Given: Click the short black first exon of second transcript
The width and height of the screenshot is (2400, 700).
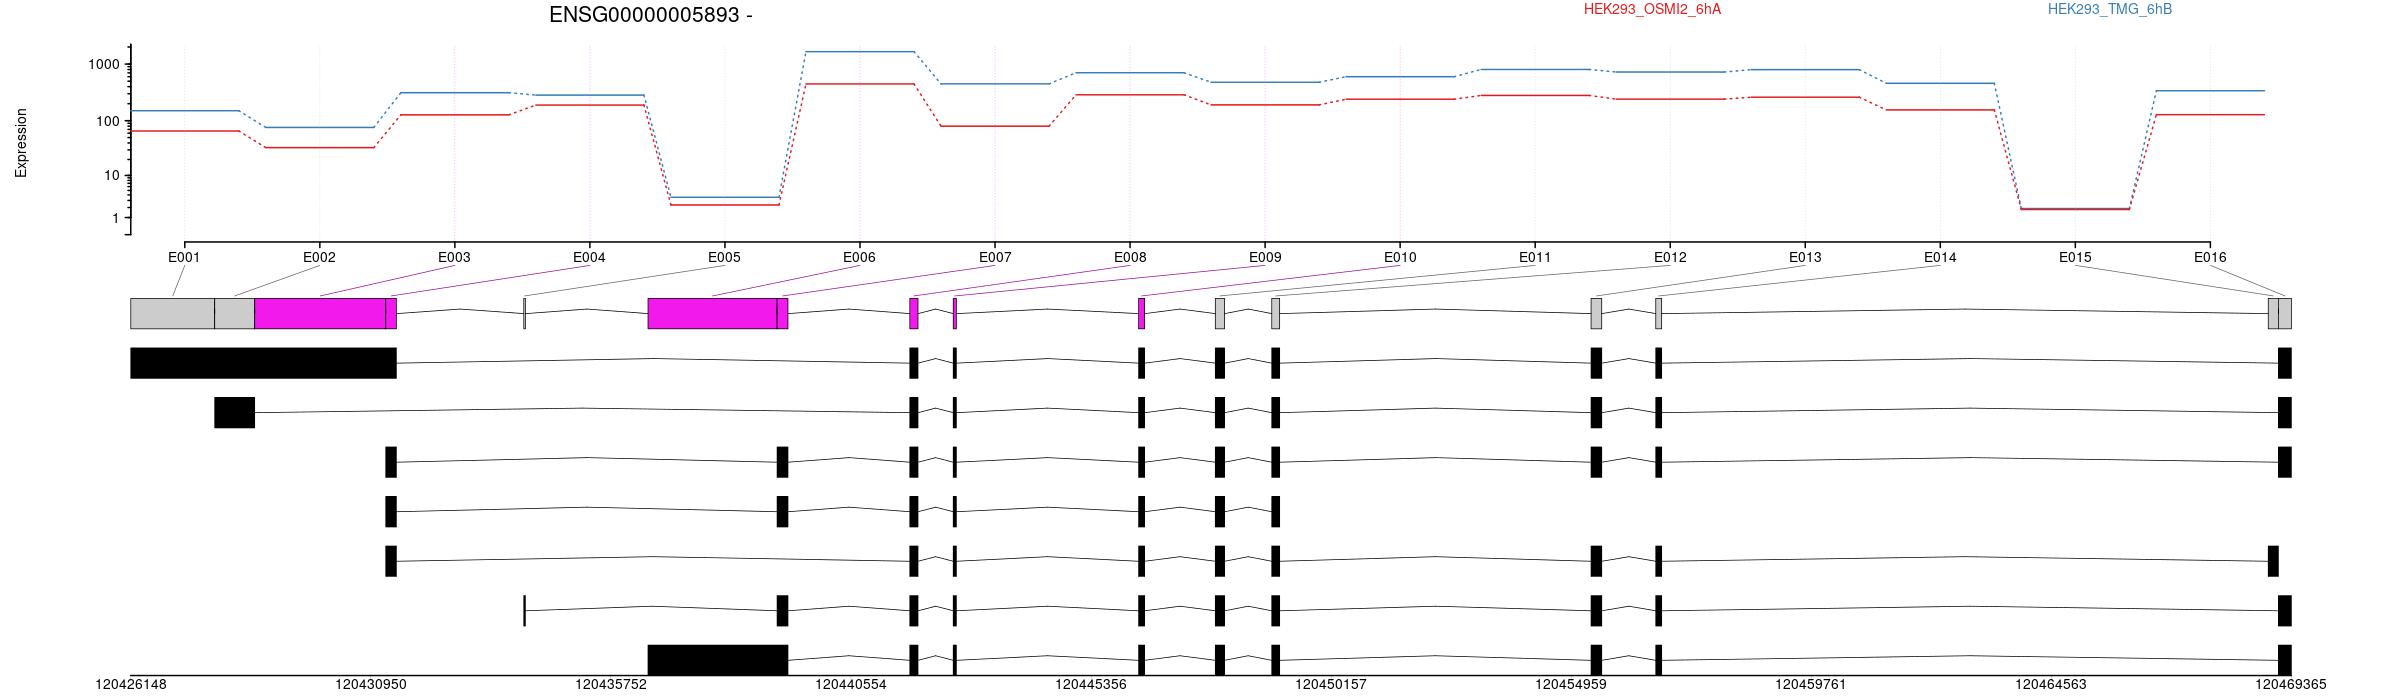Looking at the screenshot, I should click(x=234, y=412).
